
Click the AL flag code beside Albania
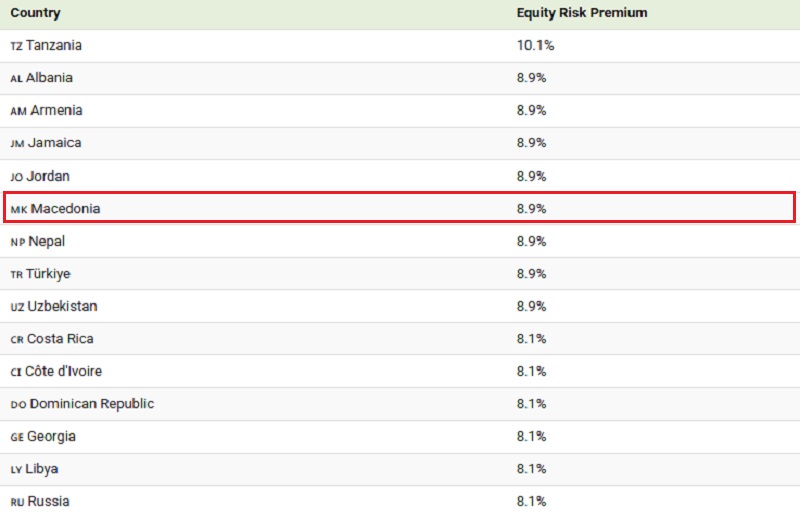[x=16, y=78]
